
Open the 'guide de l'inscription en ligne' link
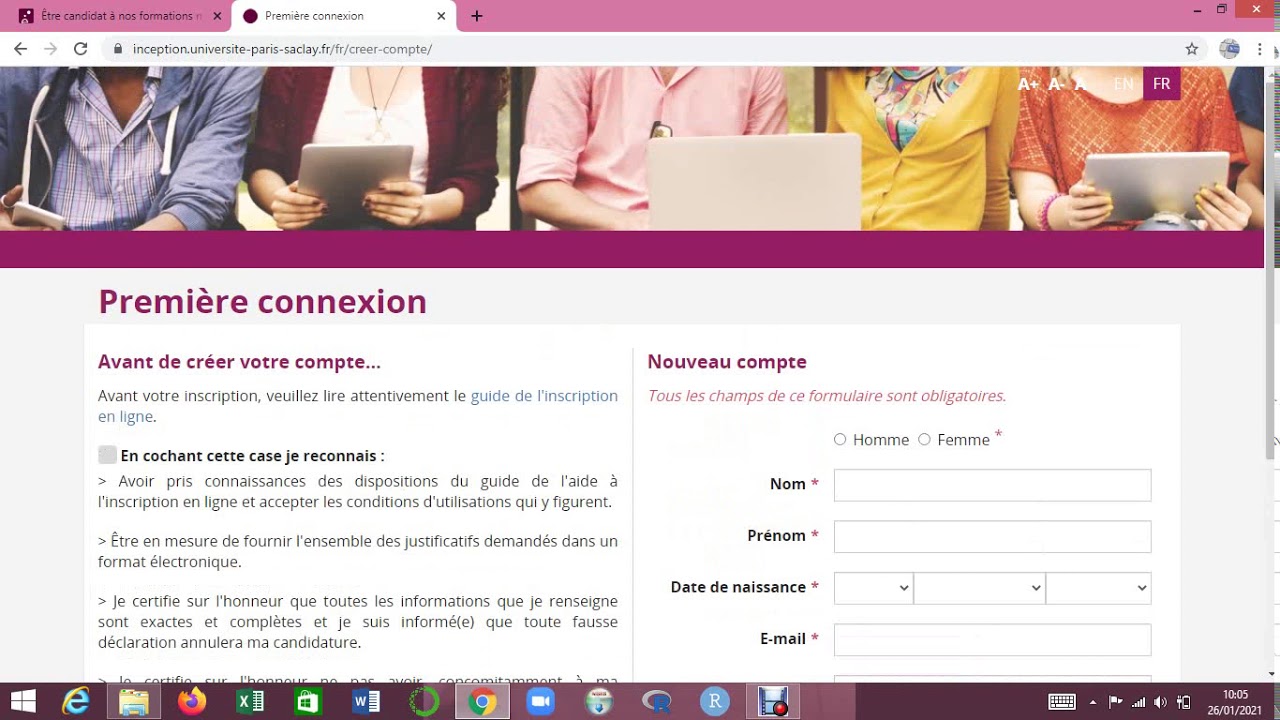544,395
